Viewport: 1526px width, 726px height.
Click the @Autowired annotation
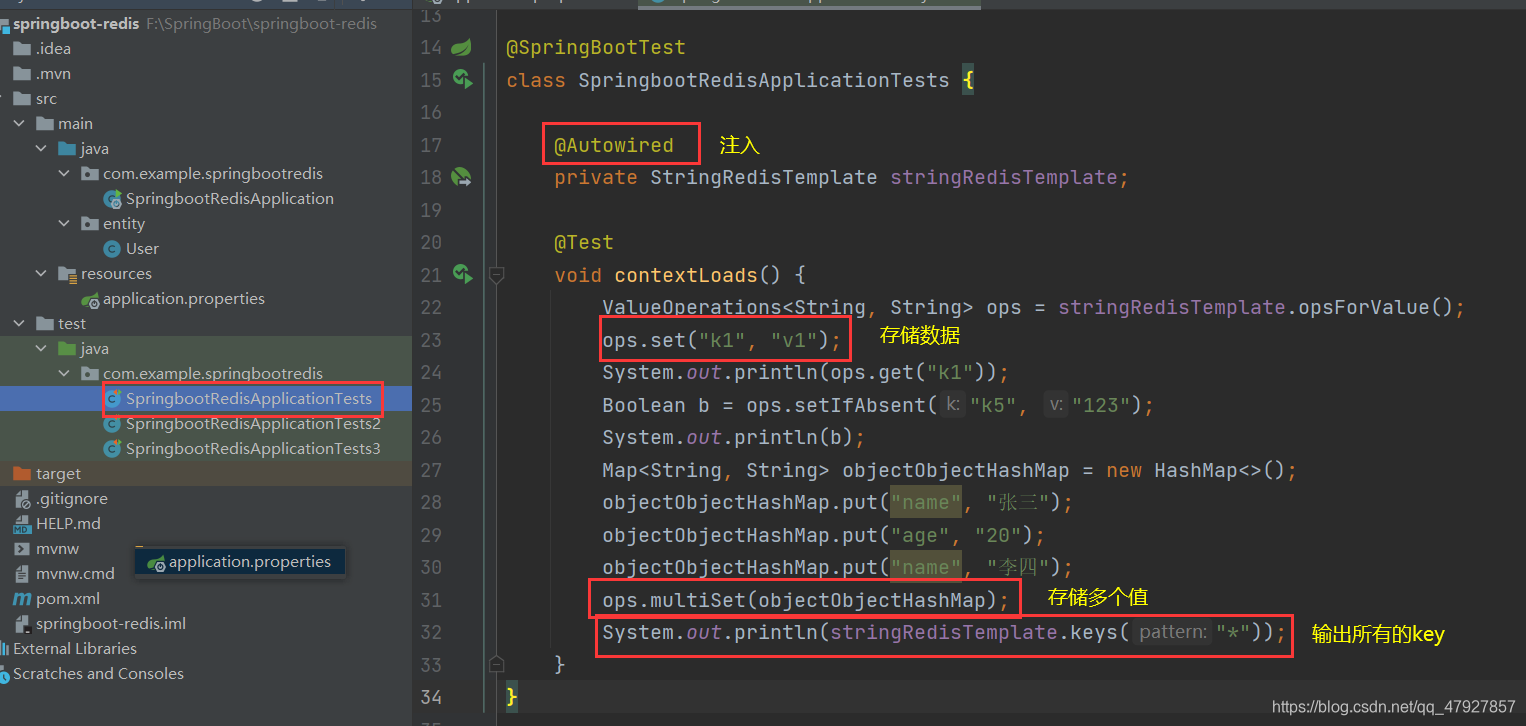pos(614,145)
